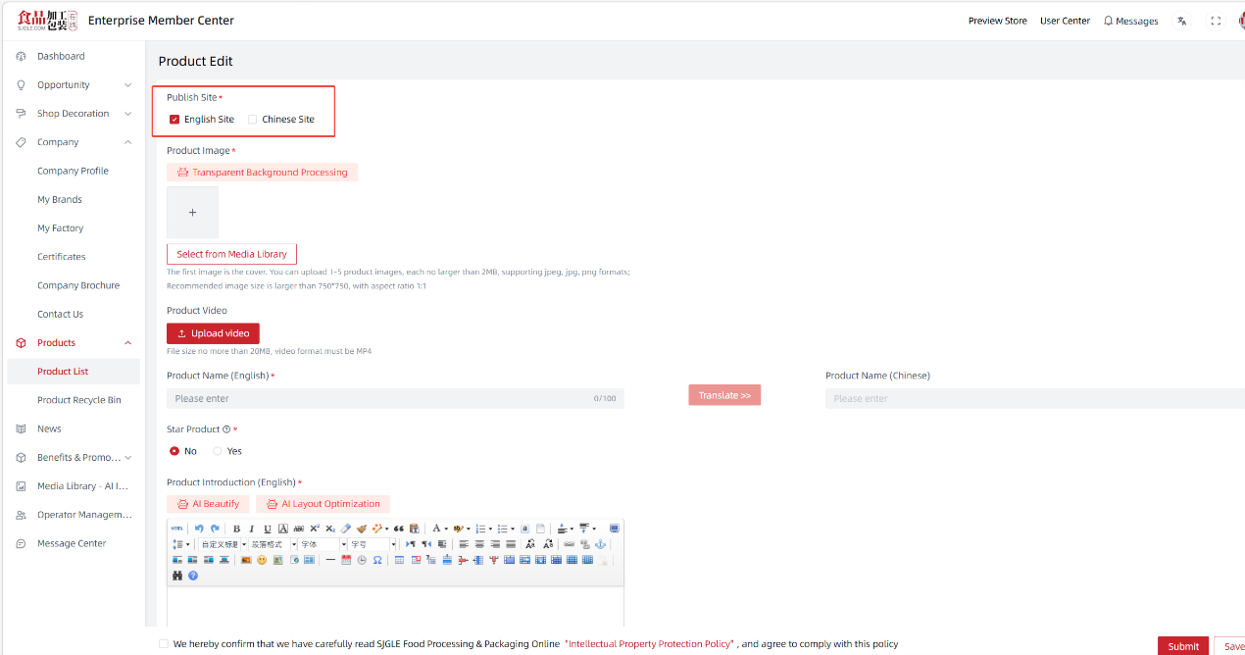This screenshot has height=655, width=1245.
Task: Click the omega special character icon
Action: 377,560
